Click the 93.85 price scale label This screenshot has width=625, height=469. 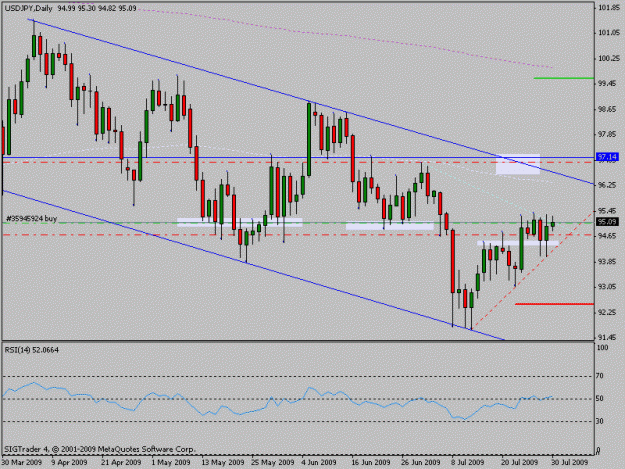click(608, 261)
